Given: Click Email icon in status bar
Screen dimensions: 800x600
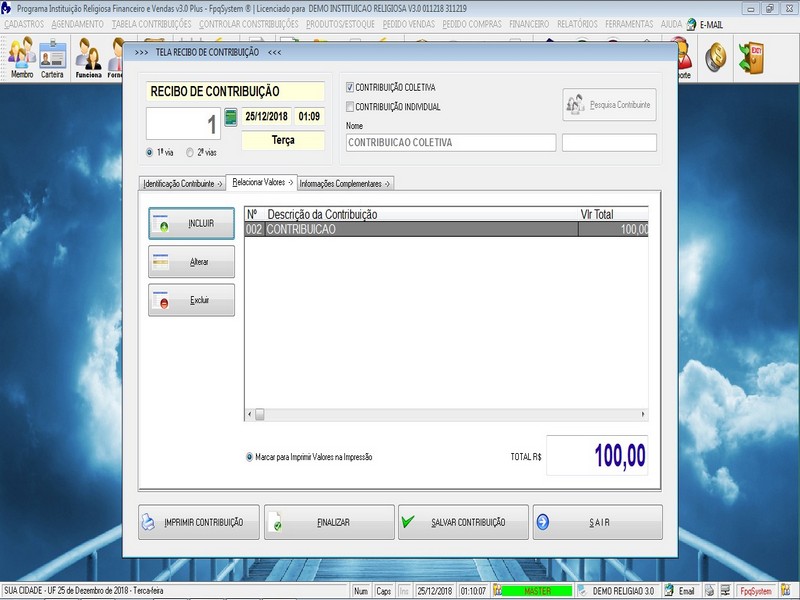Looking at the screenshot, I should click(x=669, y=591).
